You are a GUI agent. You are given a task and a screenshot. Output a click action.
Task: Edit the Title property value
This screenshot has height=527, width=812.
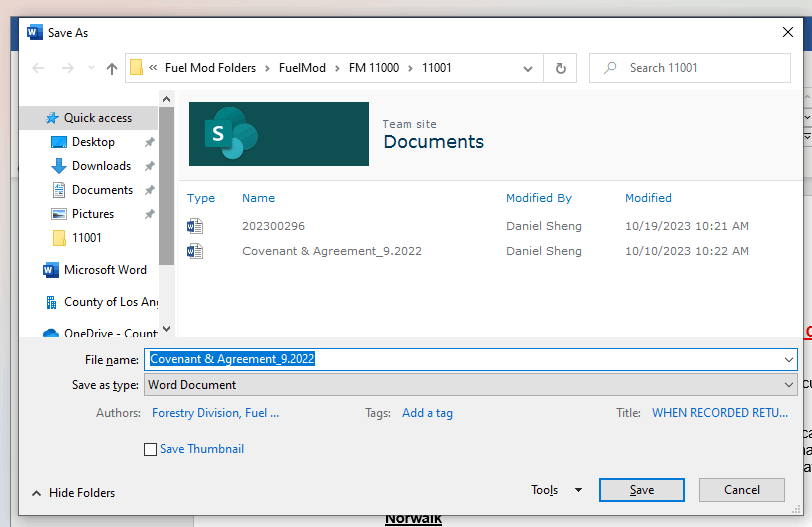720,413
